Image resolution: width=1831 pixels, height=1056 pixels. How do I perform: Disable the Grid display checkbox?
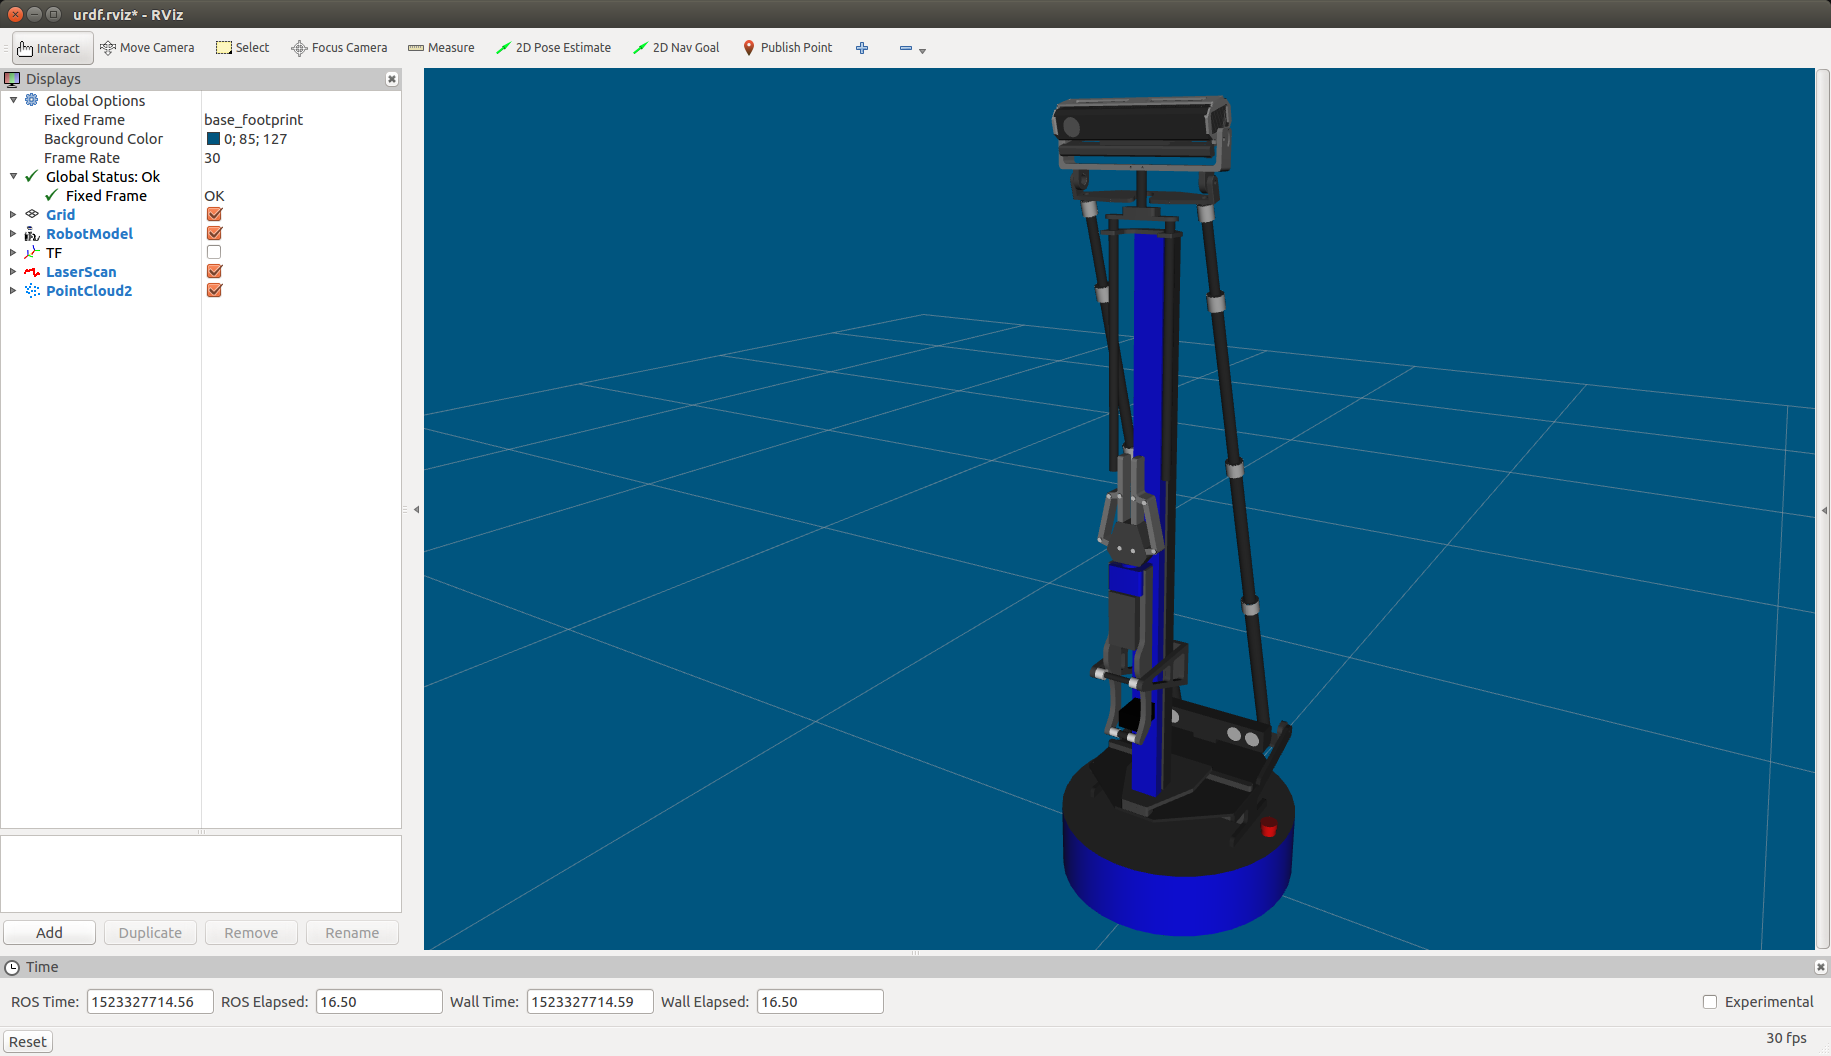pyautogui.click(x=214, y=215)
